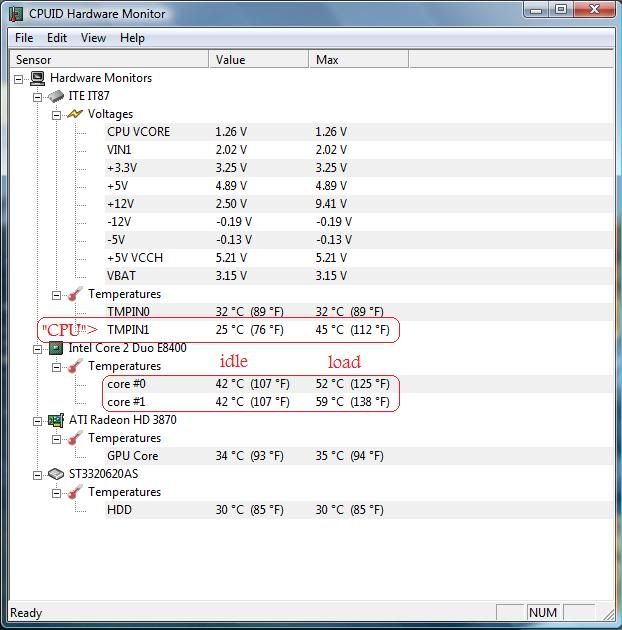Select the +5V VCCH row
This screenshot has height=630, width=622.
[x=359, y=258]
